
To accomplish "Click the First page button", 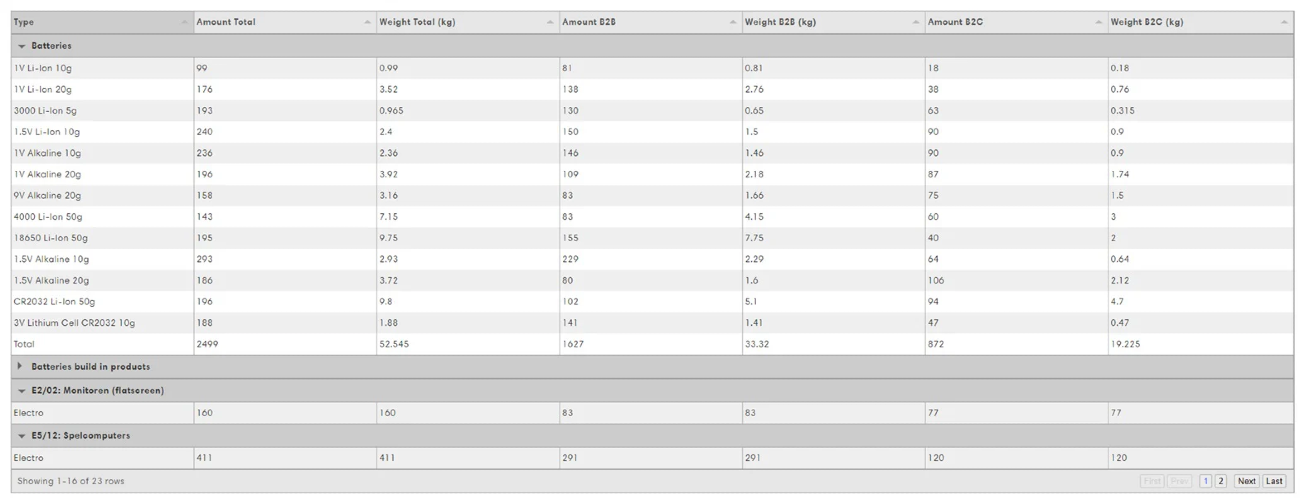I will [1152, 481].
